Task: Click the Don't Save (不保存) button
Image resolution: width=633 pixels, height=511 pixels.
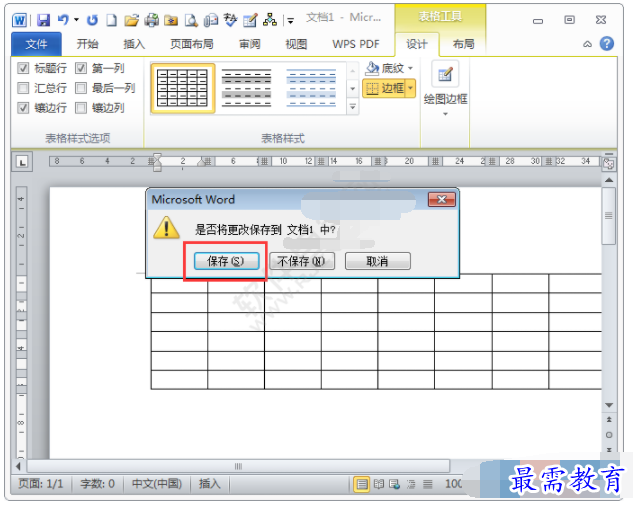Action: click(x=302, y=261)
